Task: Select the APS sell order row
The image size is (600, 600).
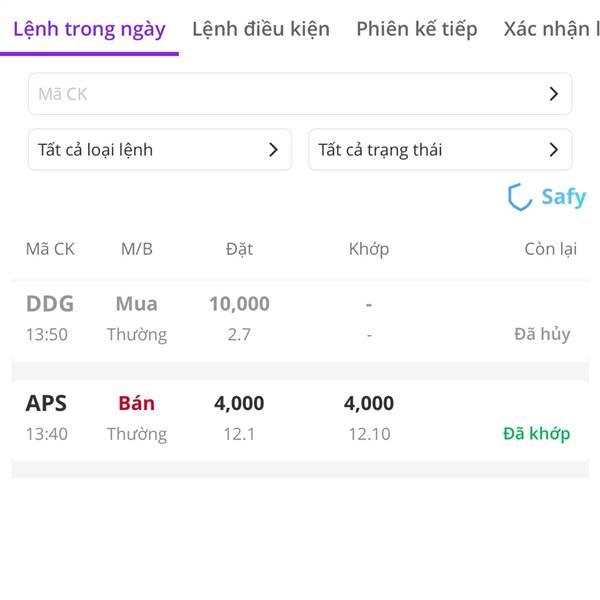Action: pyautogui.click(x=300, y=419)
